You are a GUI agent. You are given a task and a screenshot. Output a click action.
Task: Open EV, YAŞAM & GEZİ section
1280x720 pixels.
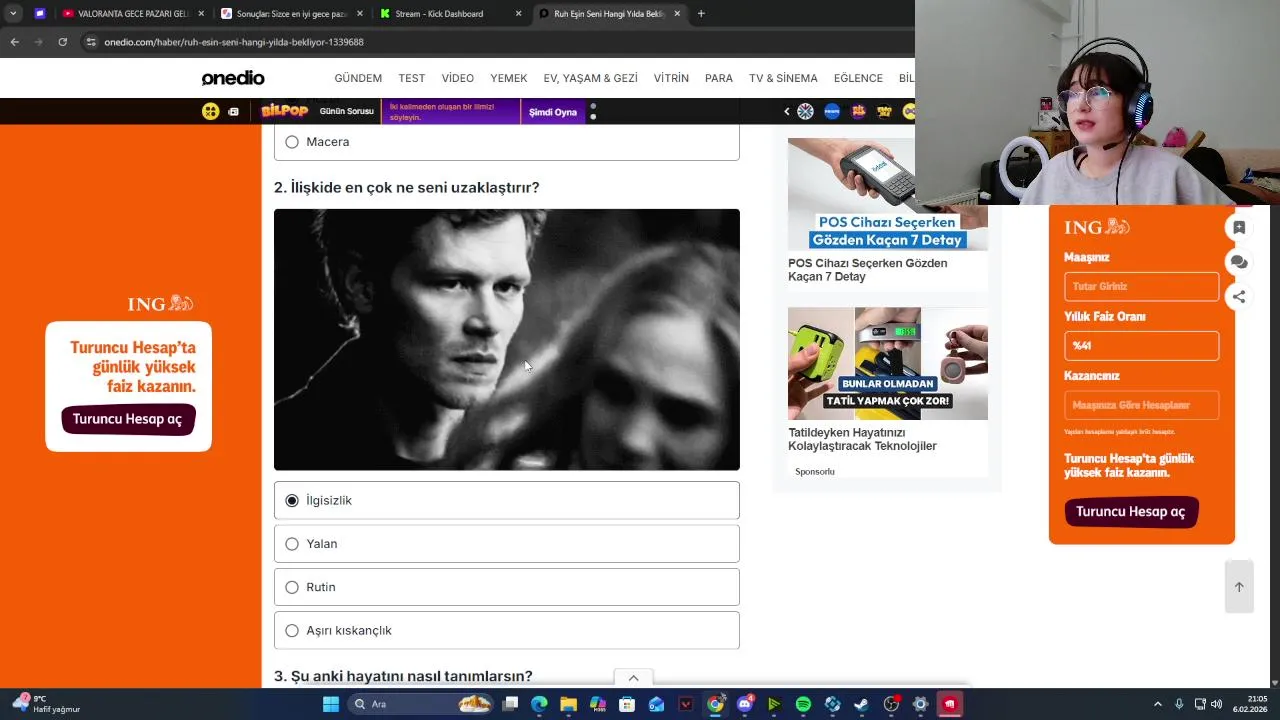(x=590, y=78)
